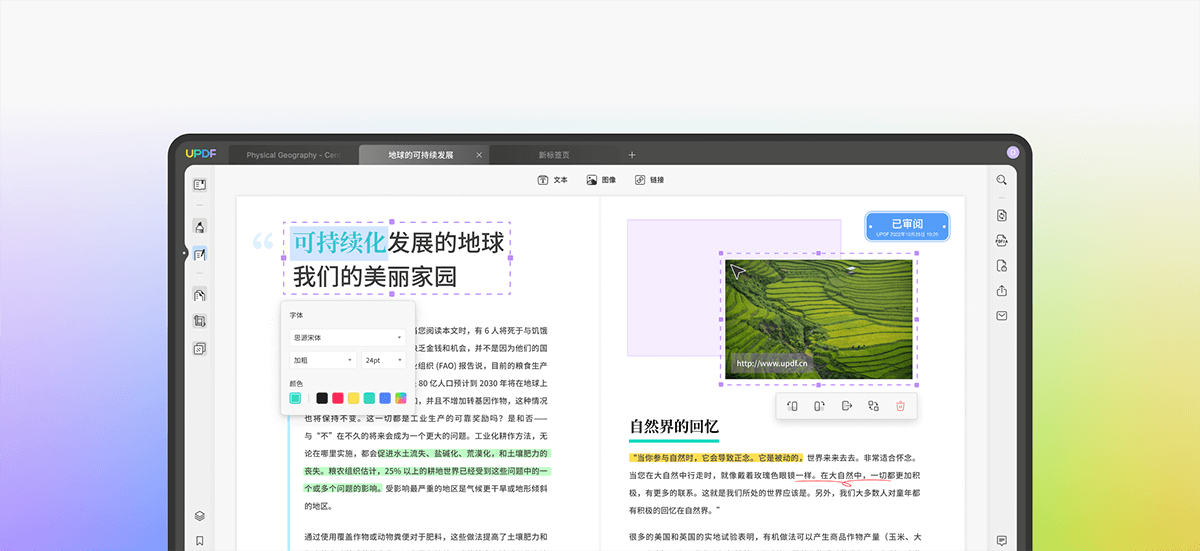This screenshot has height=551, width=1200.
Task: Click the Search magnifier icon
Action: [1001, 180]
